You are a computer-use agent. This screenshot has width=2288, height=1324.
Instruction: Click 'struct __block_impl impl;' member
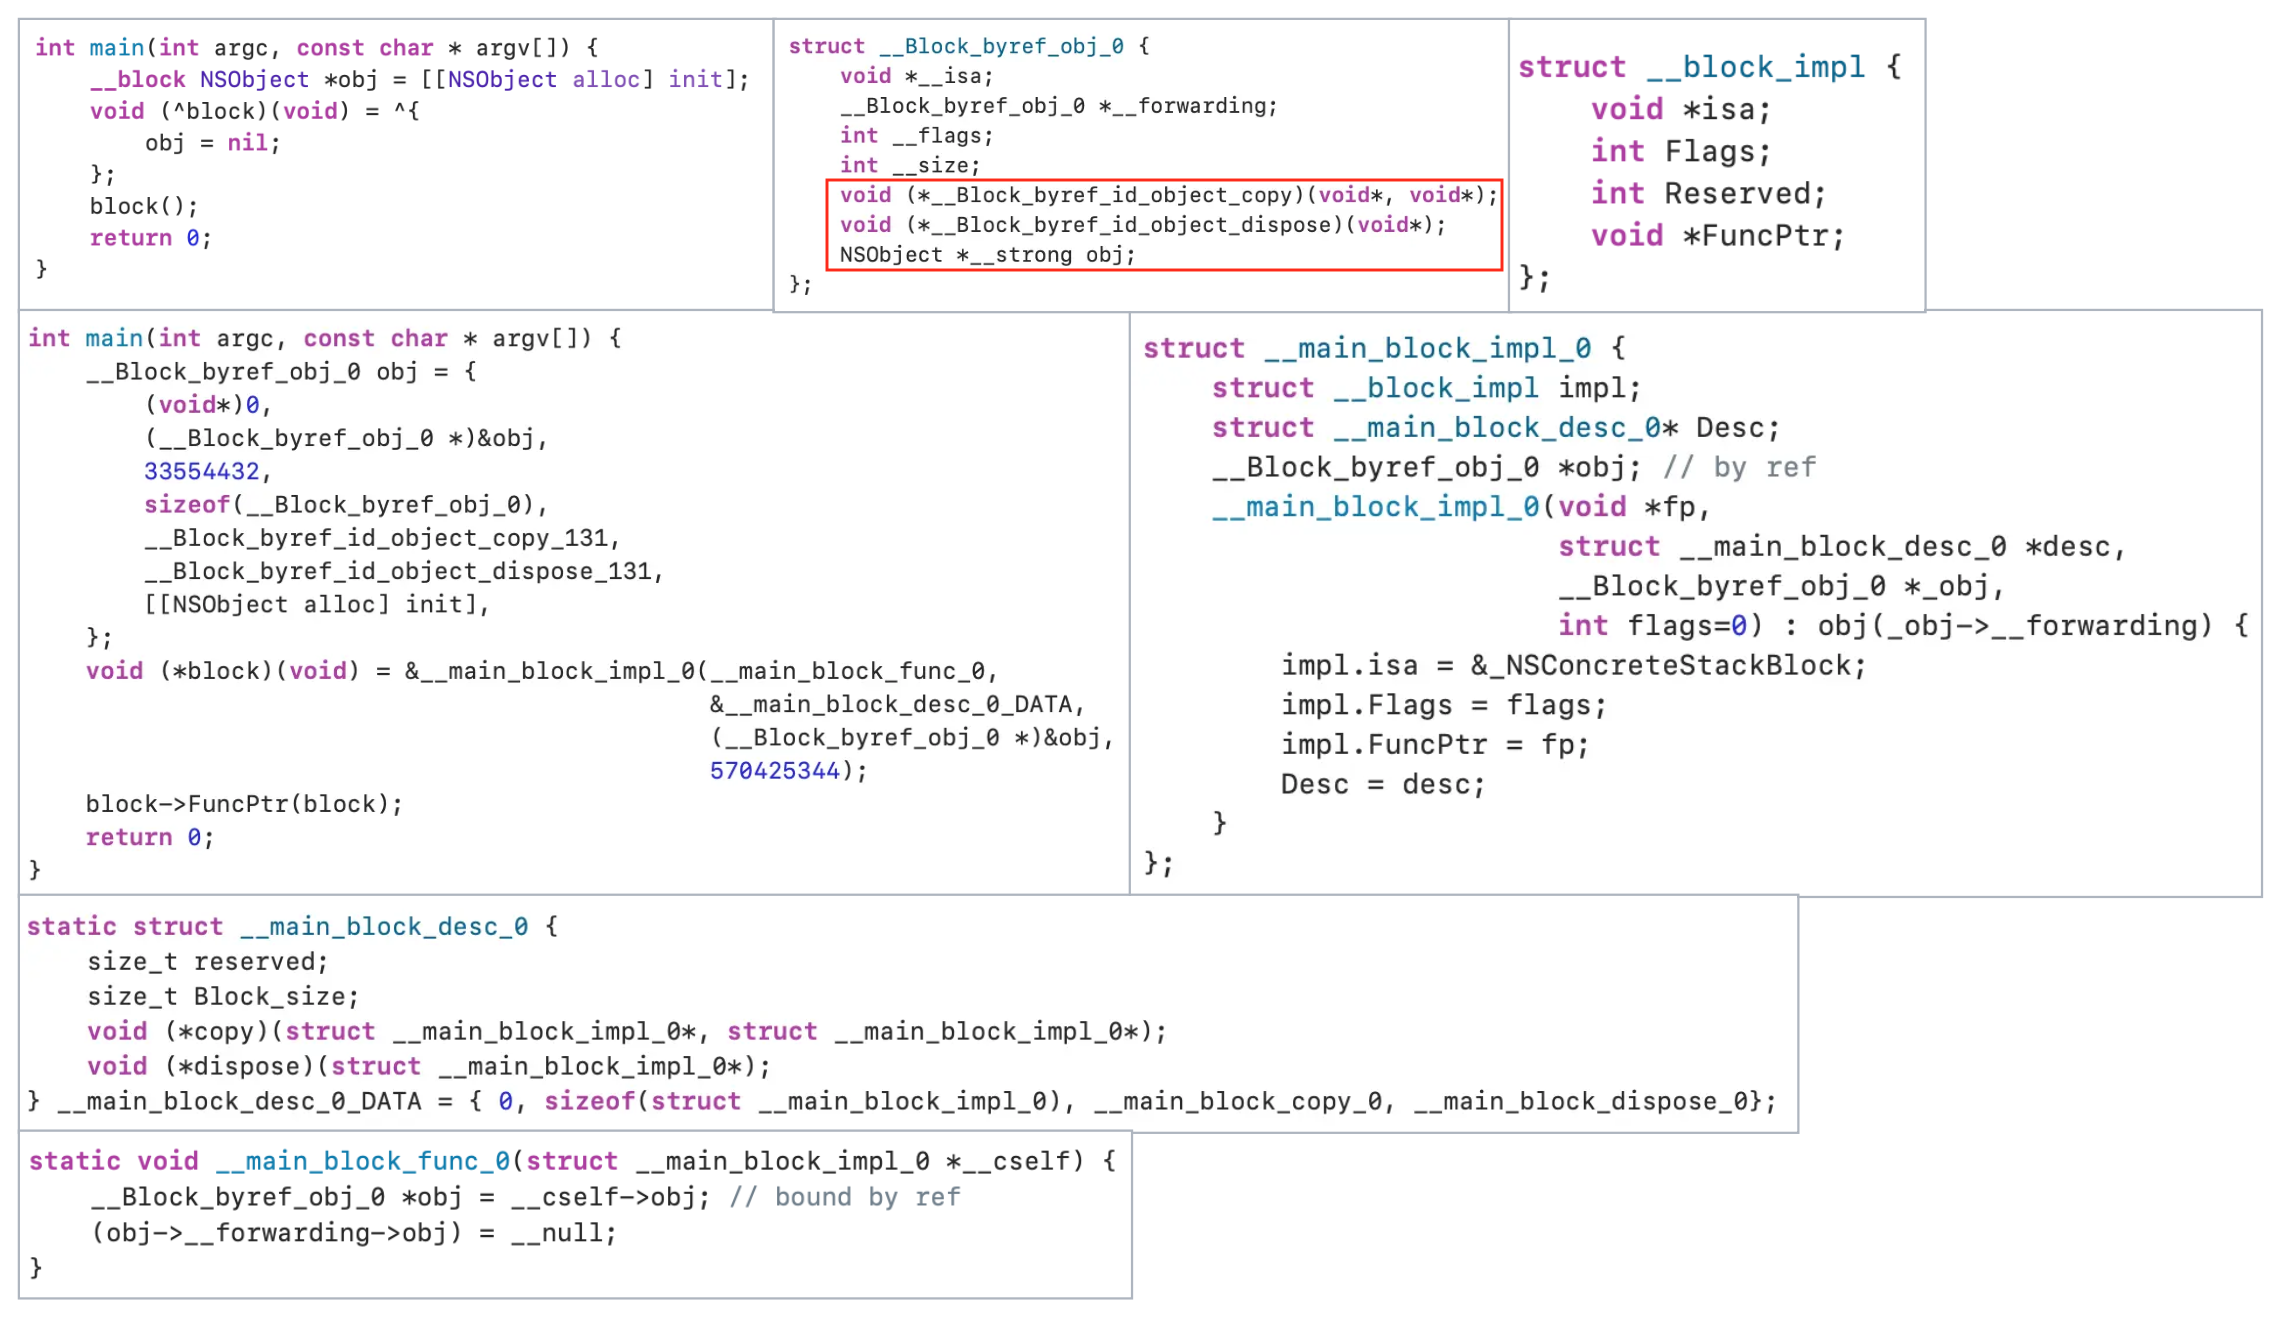[x=1426, y=388]
